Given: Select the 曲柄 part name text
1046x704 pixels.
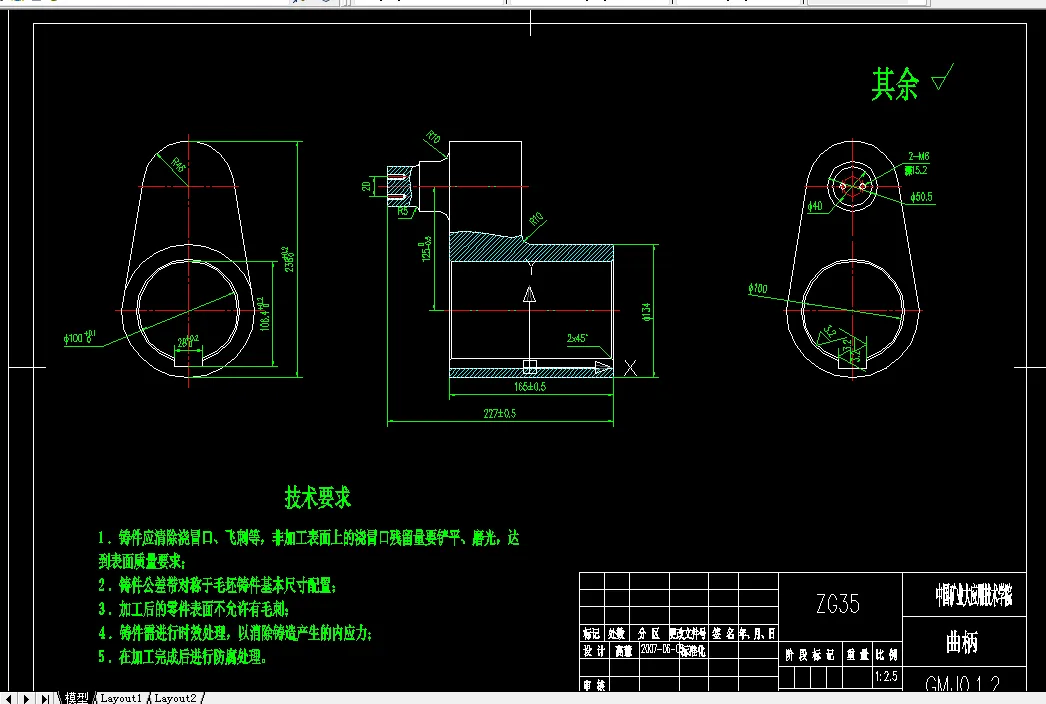Looking at the screenshot, I should (961, 643).
